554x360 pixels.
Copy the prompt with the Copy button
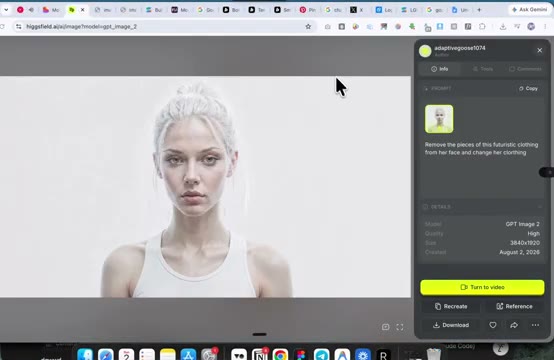click(x=528, y=88)
